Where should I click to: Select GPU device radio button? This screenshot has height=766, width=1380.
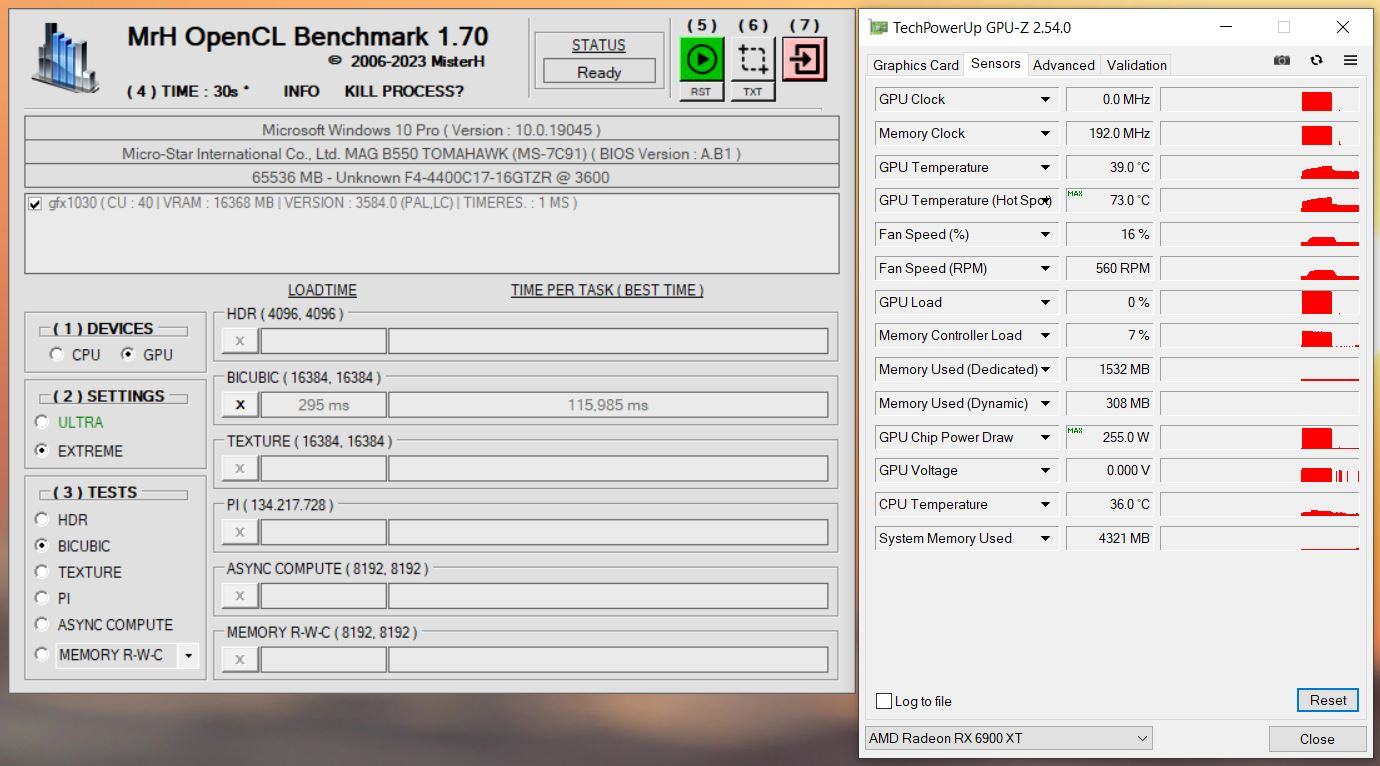[127, 354]
